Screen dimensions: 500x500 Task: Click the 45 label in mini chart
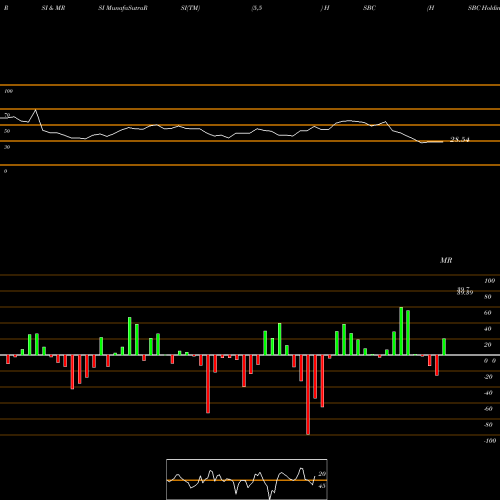point(322,486)
